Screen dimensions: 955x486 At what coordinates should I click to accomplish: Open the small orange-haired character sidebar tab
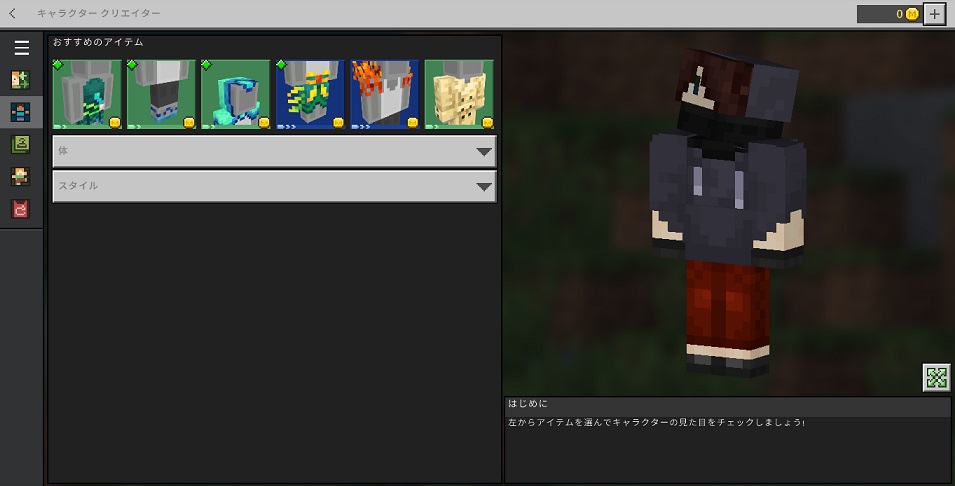[20, 177]
